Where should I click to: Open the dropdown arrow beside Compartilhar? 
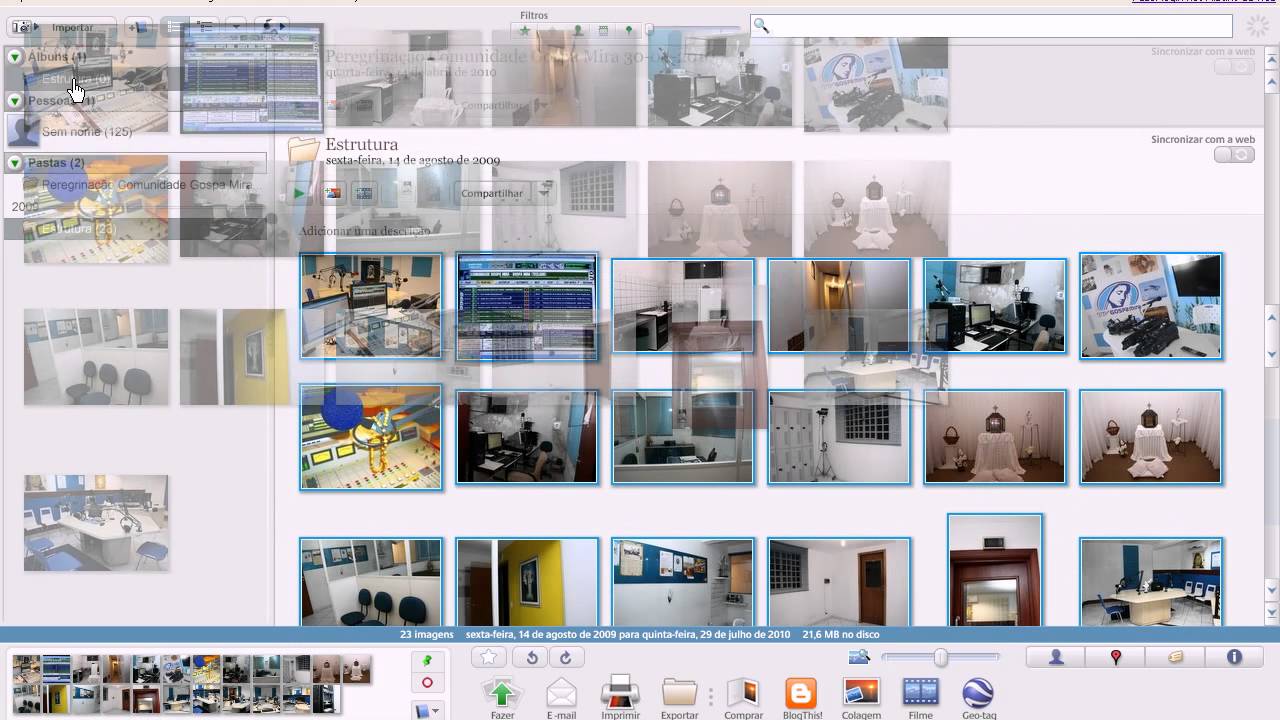point(544,193)
